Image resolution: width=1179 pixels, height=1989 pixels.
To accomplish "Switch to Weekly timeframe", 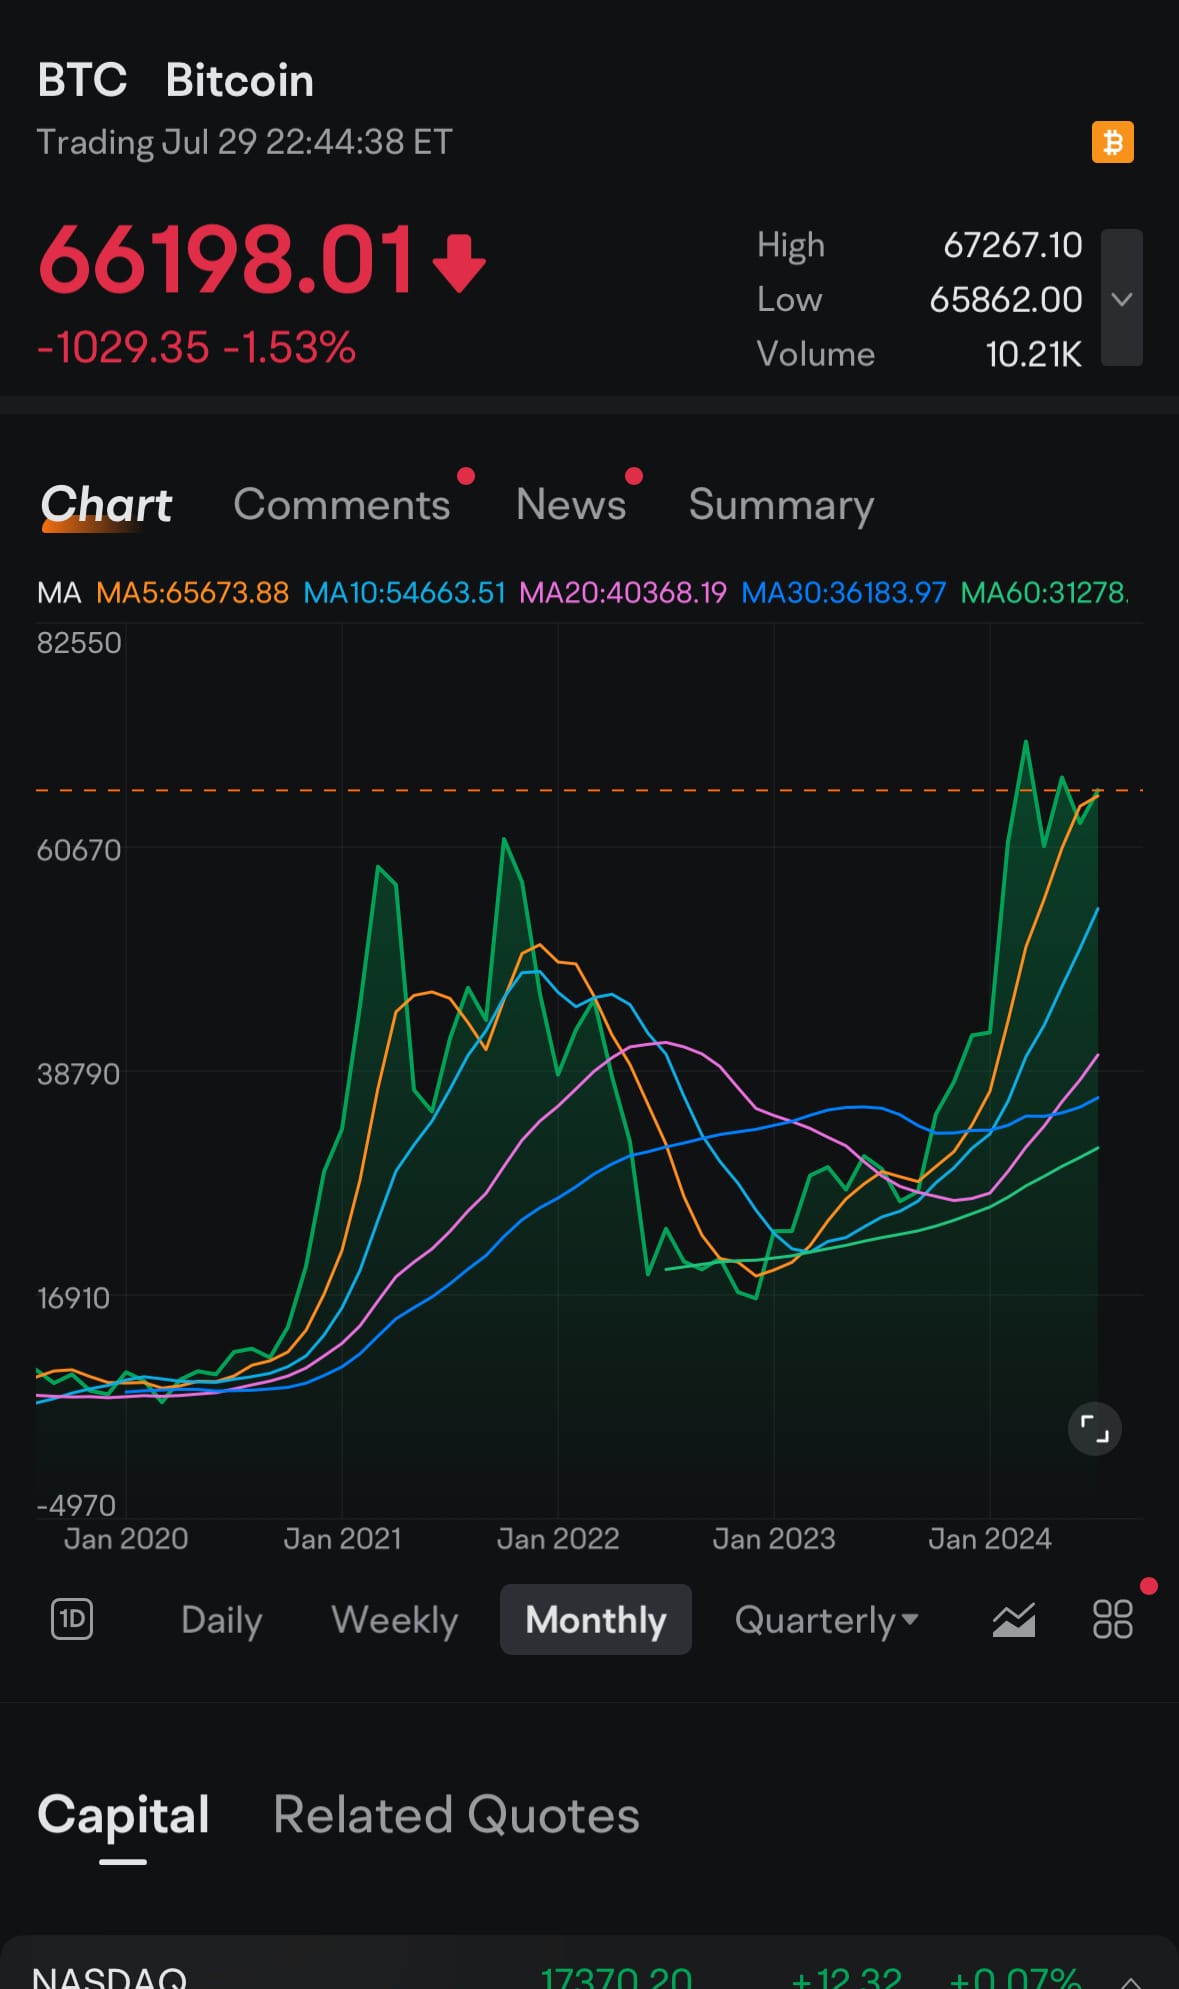I will pos(394,1619).
